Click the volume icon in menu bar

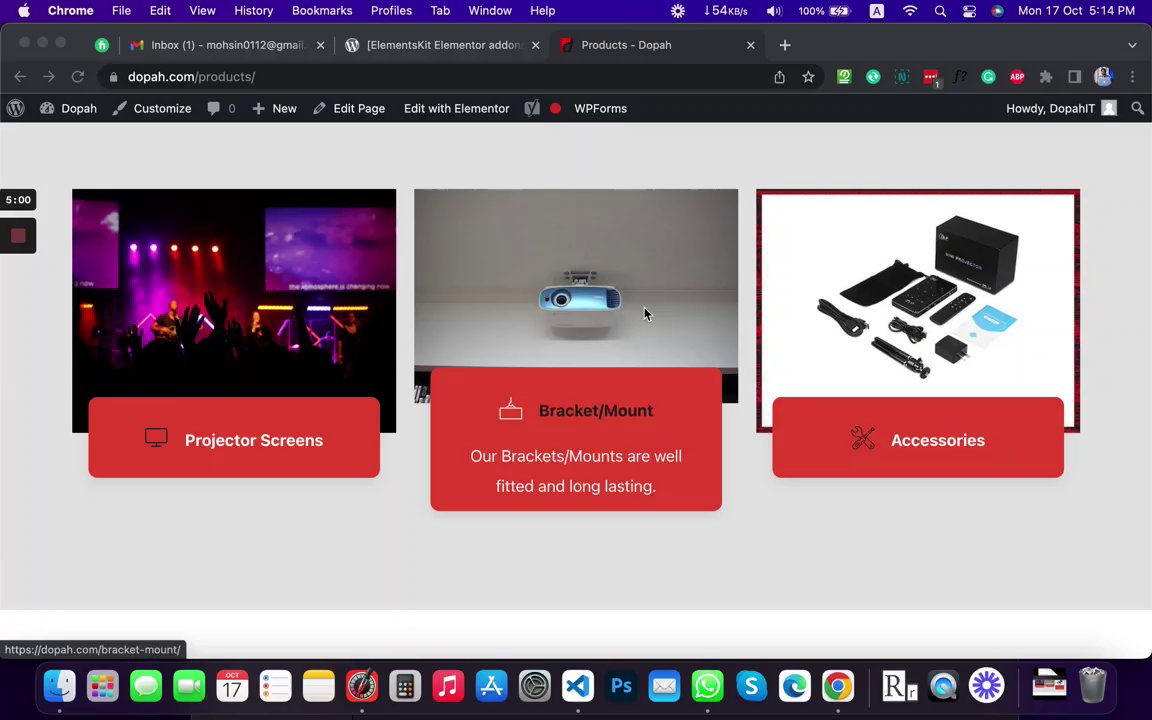(x=774, y=10)
